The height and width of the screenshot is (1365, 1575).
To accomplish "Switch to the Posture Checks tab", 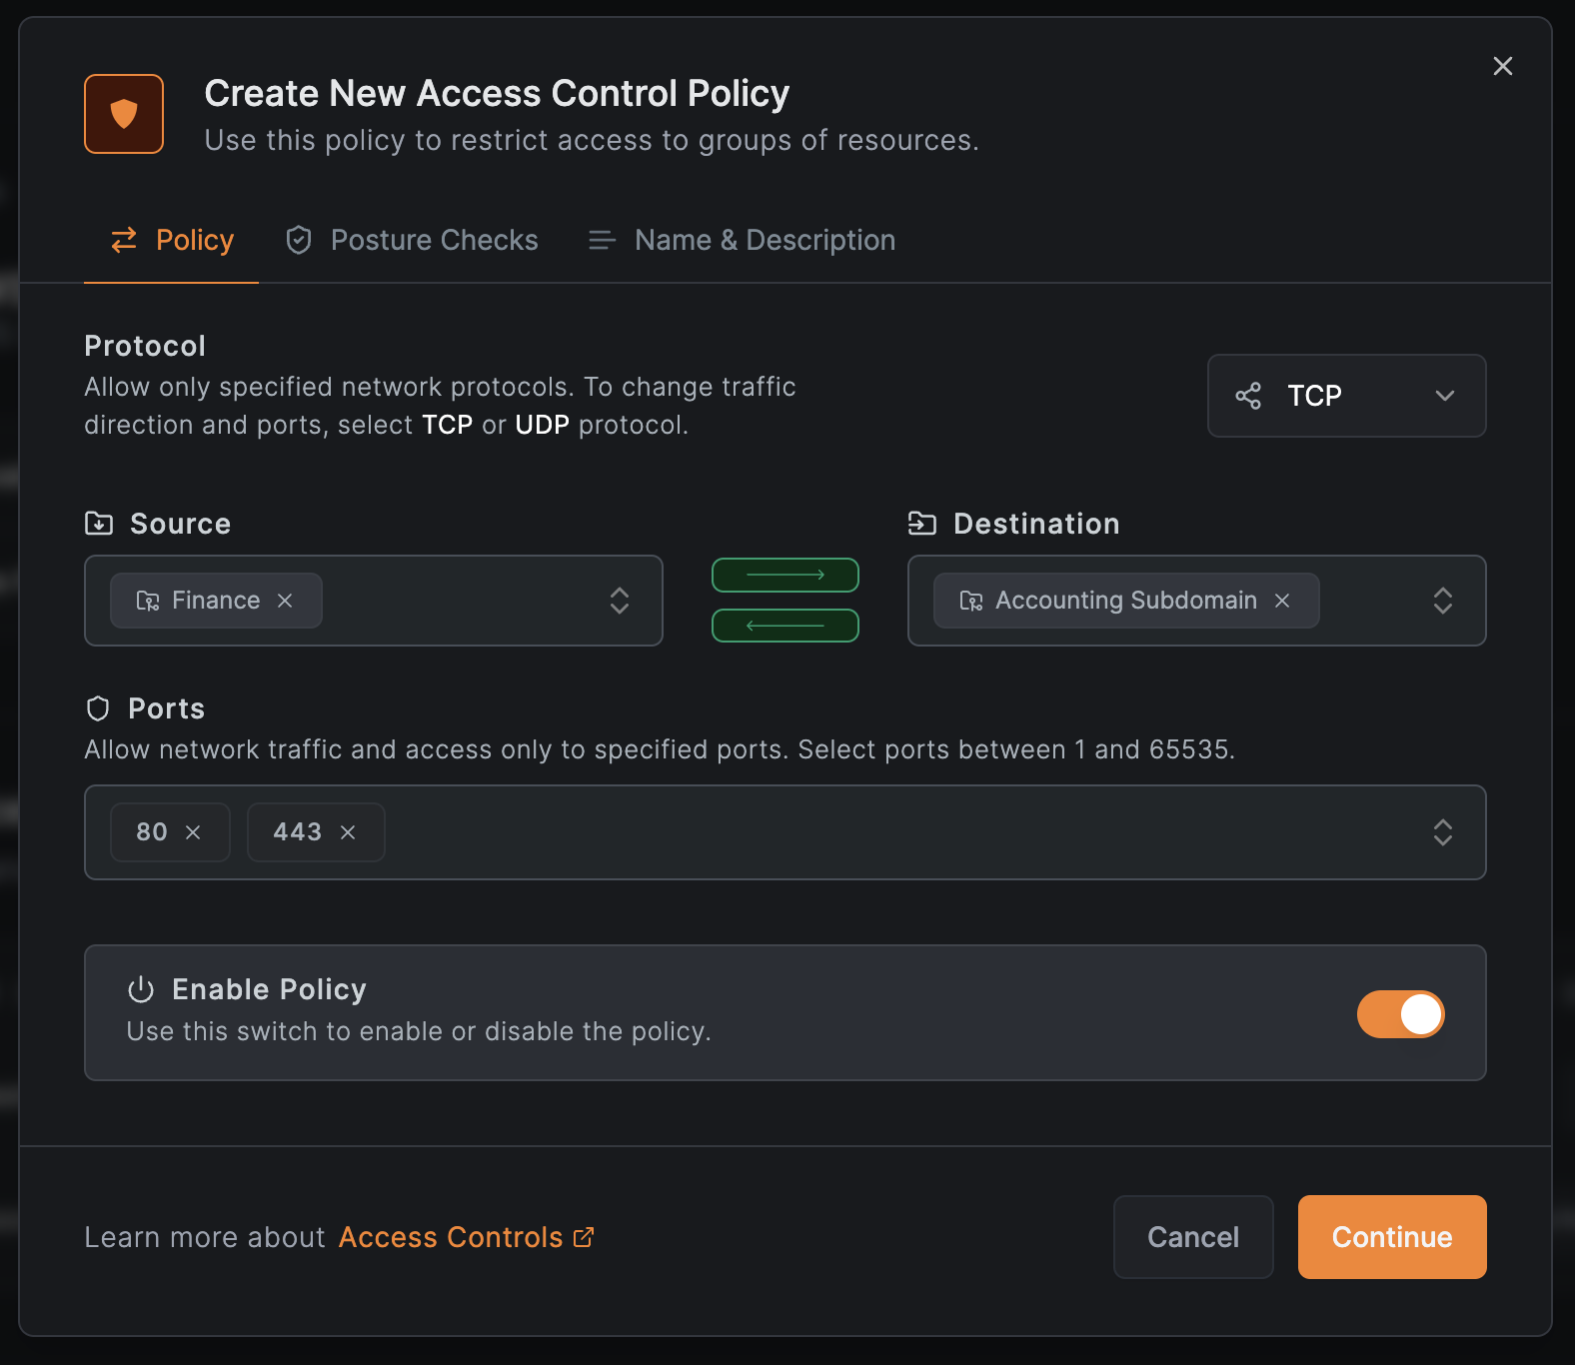I will point(412,240).
